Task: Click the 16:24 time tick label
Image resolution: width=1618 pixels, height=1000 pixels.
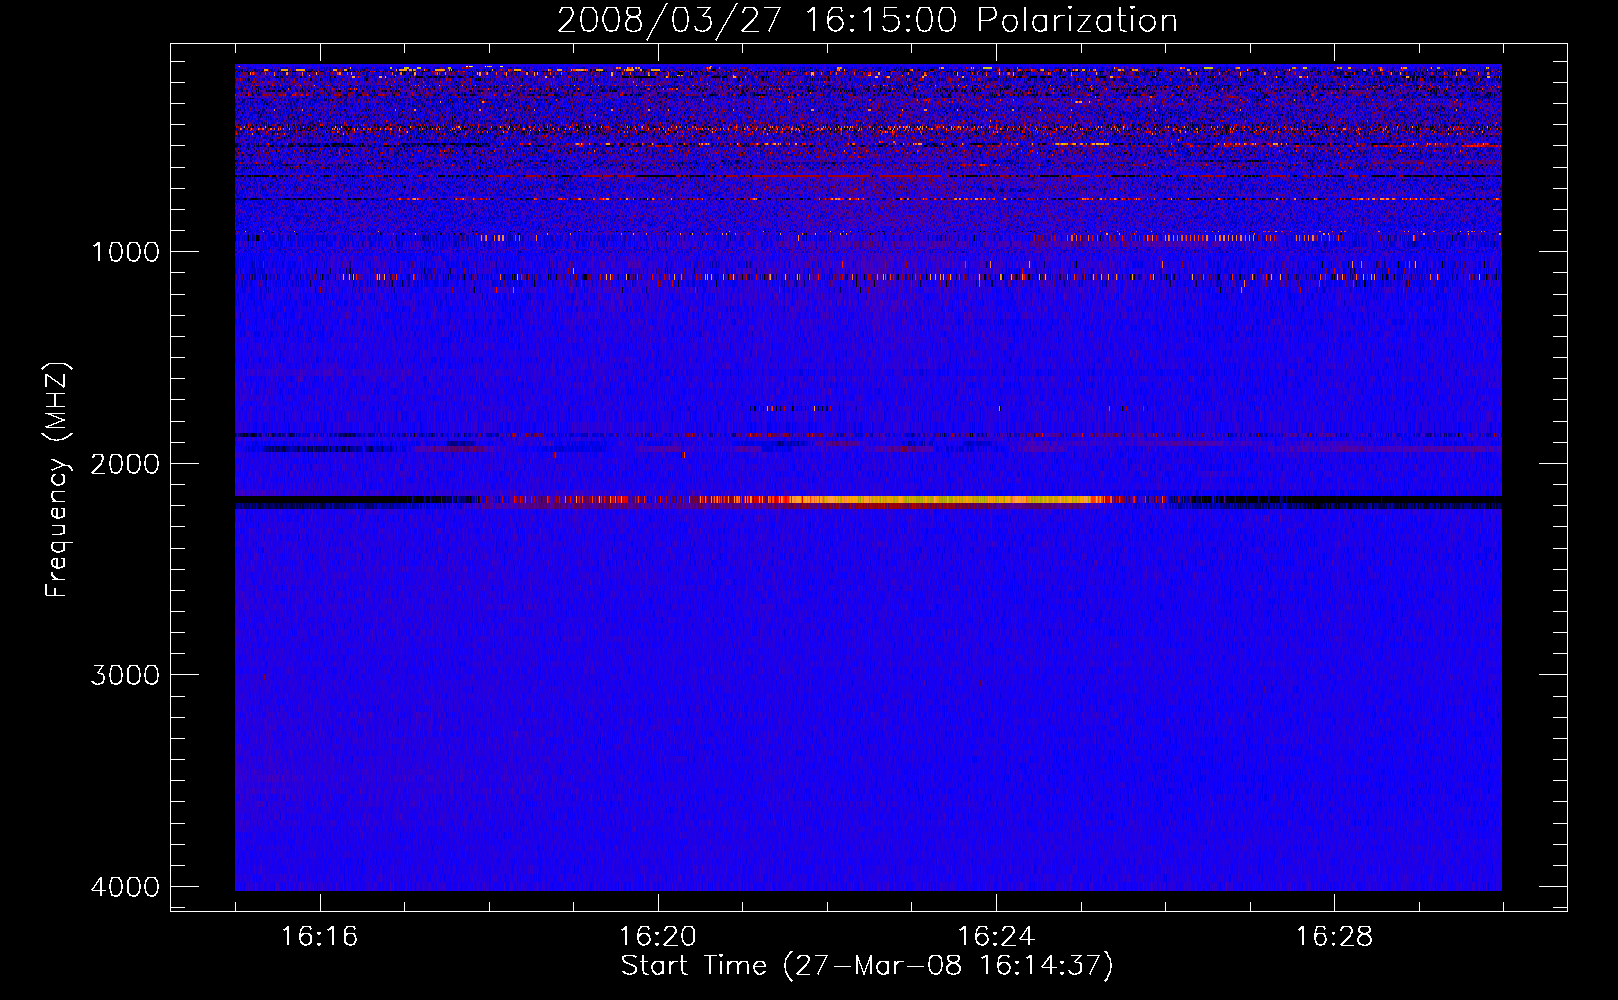Action: (x=996, y=937)
